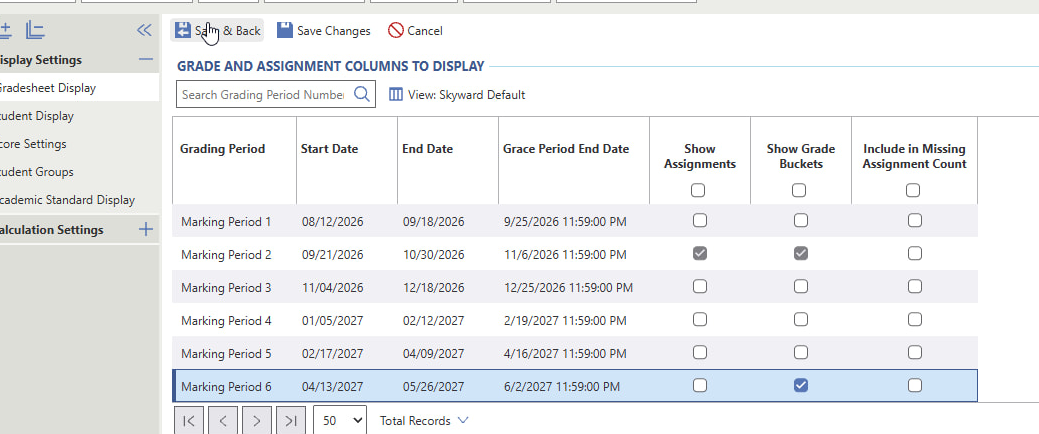Expand the Total Records chevron

(x=463, y=420)
